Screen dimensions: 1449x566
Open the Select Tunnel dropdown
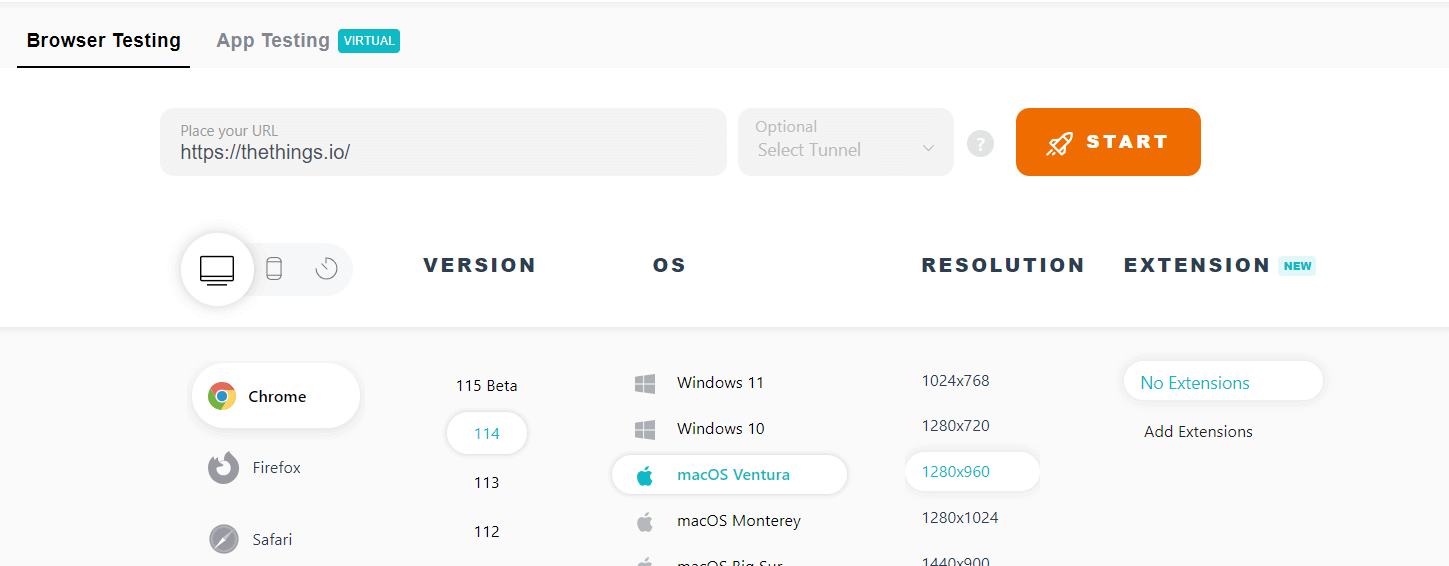845,142
